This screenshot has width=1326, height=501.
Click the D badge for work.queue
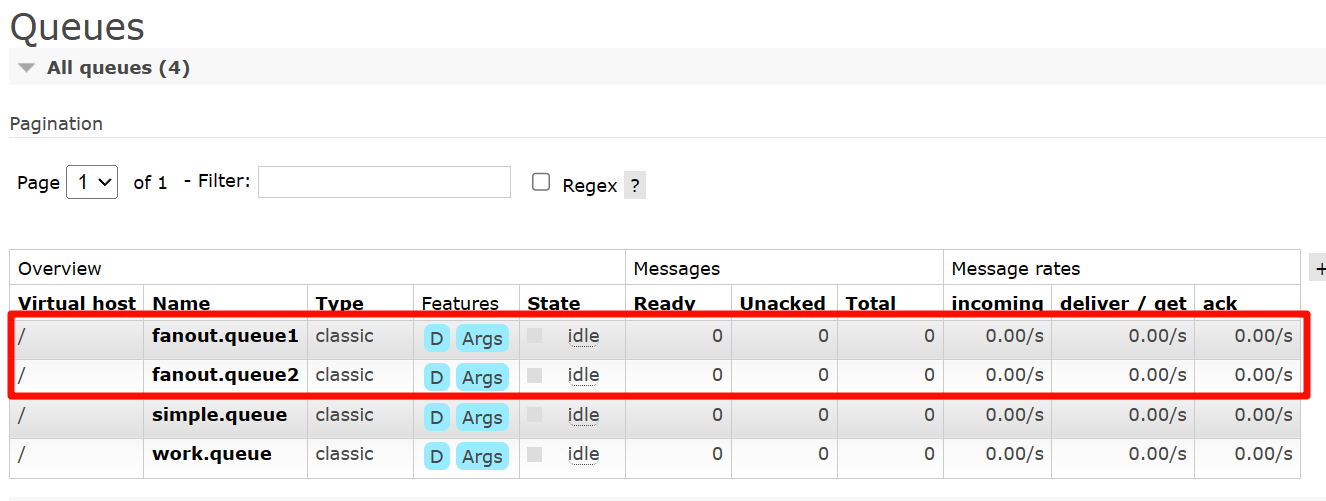(x=436, y=456)
